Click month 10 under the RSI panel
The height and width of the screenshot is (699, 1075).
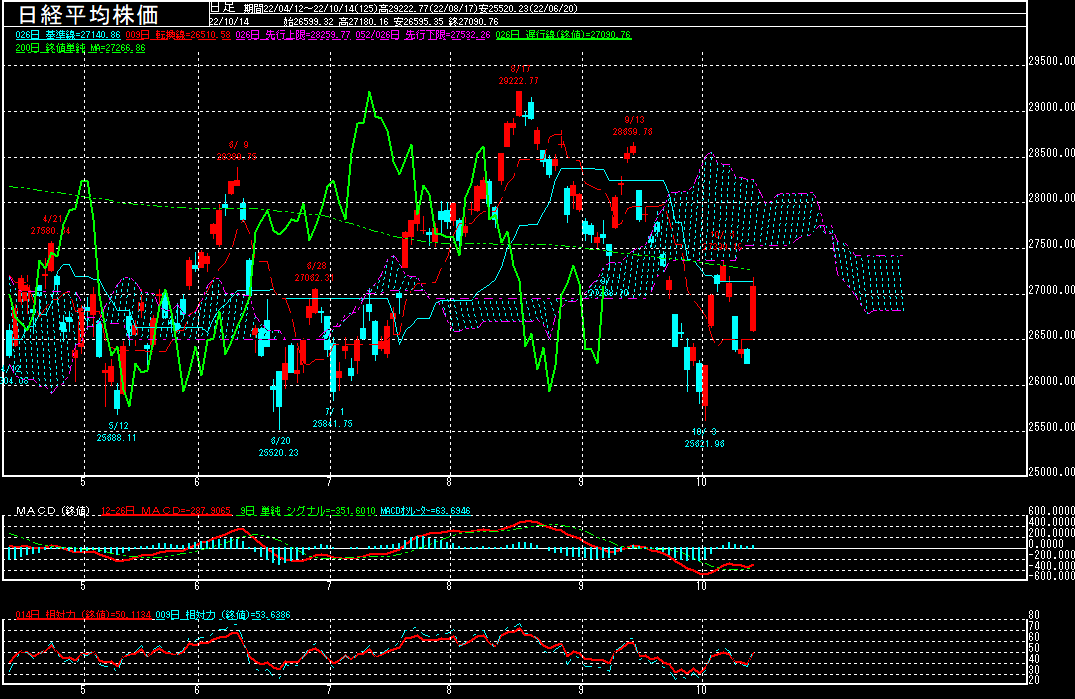[701, 690]
